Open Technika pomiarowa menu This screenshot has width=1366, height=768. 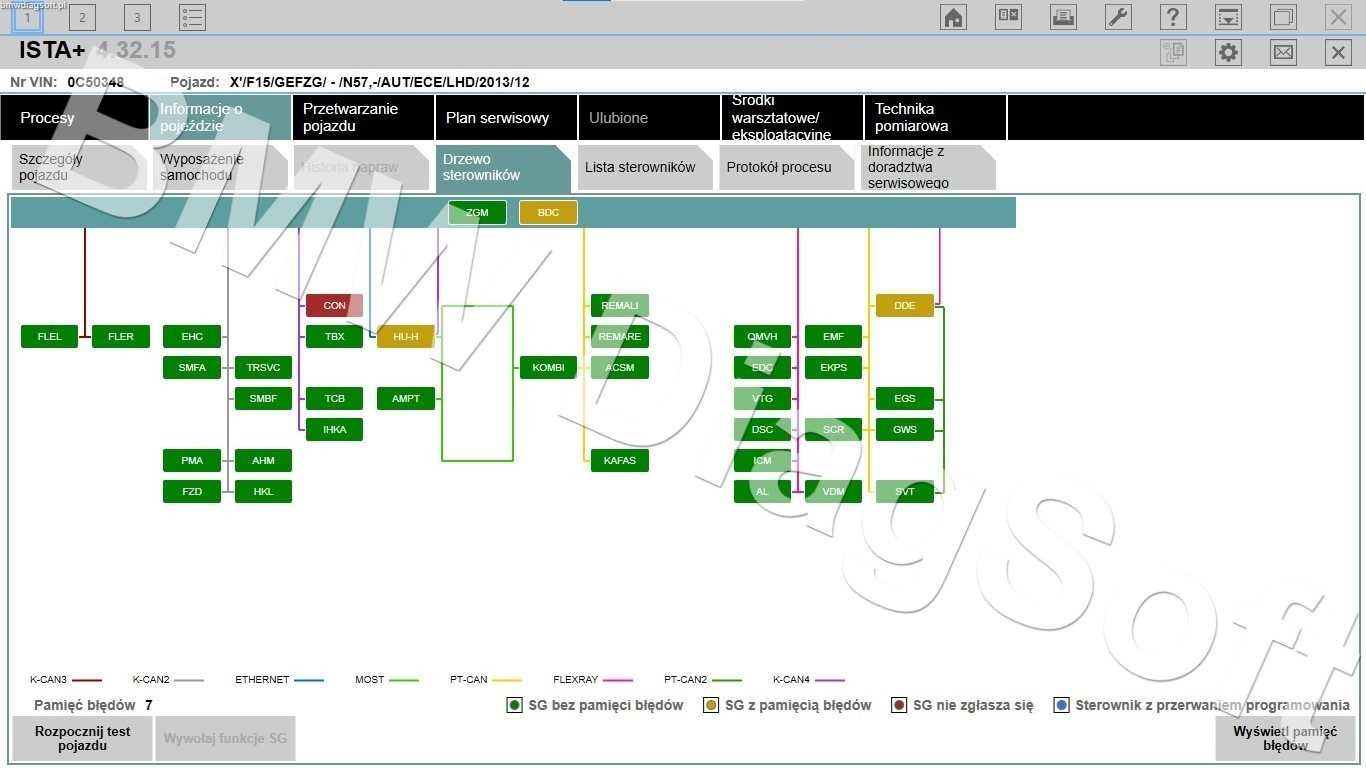coord(935,118)
